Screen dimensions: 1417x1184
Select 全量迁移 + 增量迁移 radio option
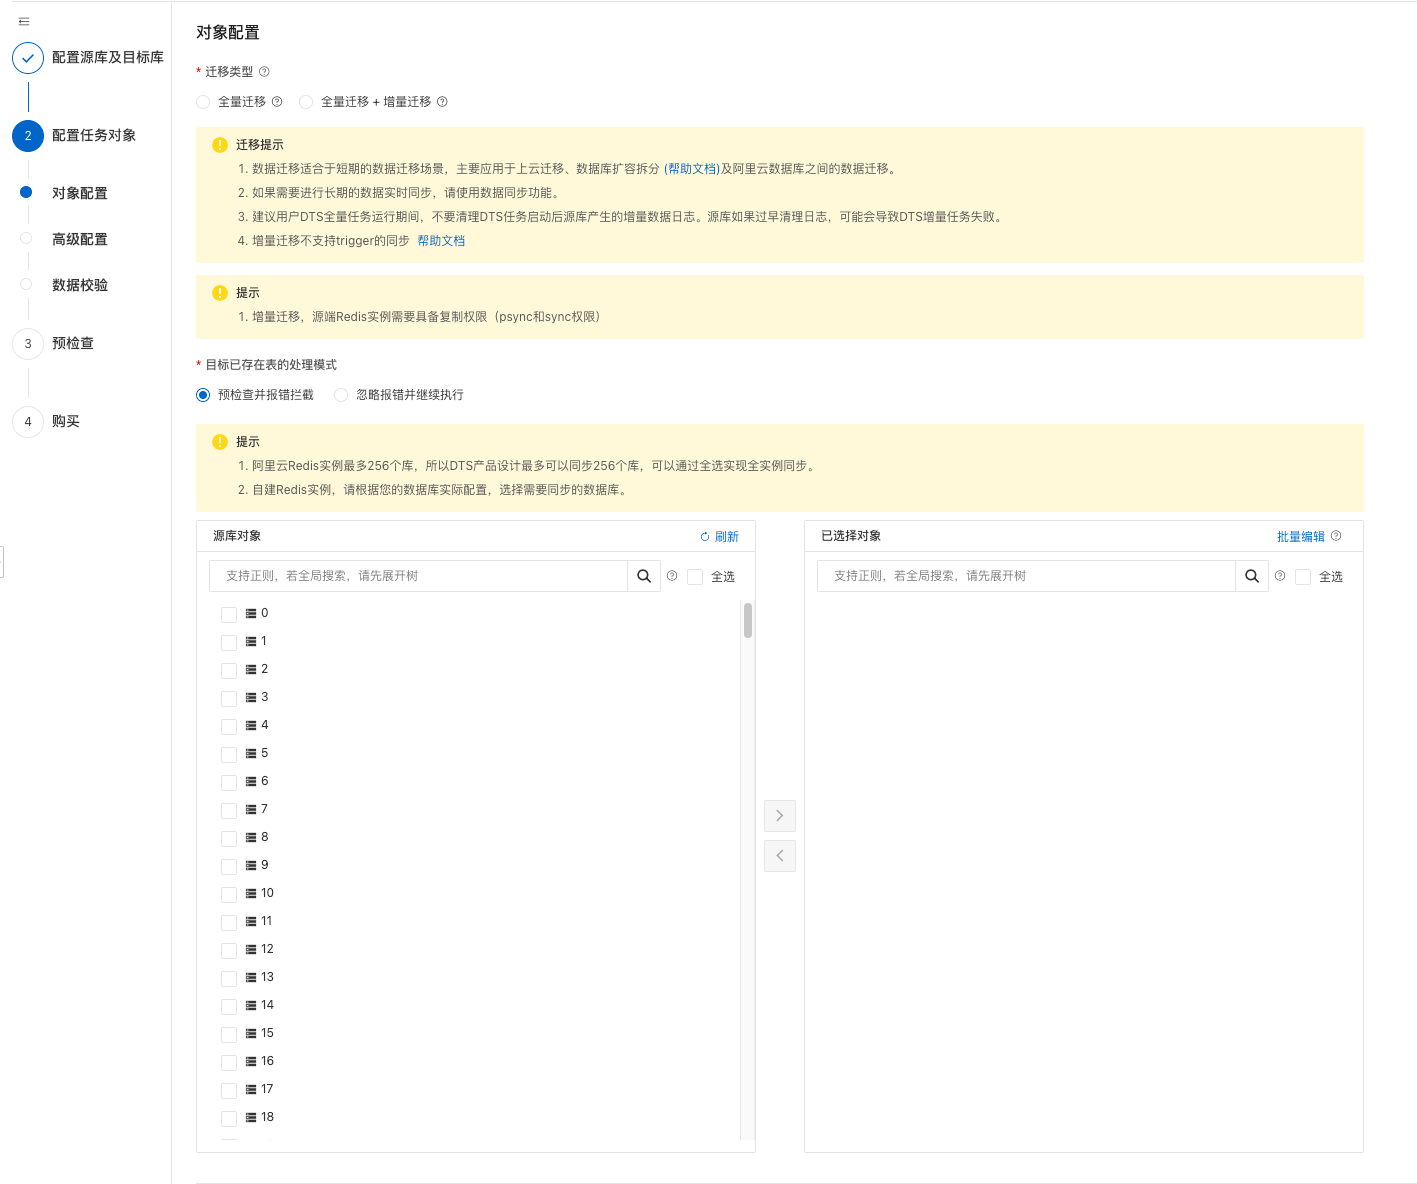(x=306, y=102)
